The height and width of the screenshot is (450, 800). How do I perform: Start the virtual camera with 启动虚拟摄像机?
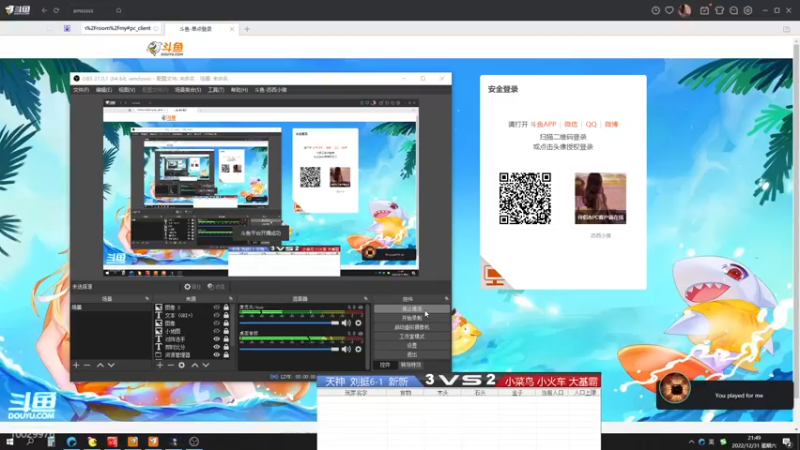pyautogui.click(x=412, y=327)
